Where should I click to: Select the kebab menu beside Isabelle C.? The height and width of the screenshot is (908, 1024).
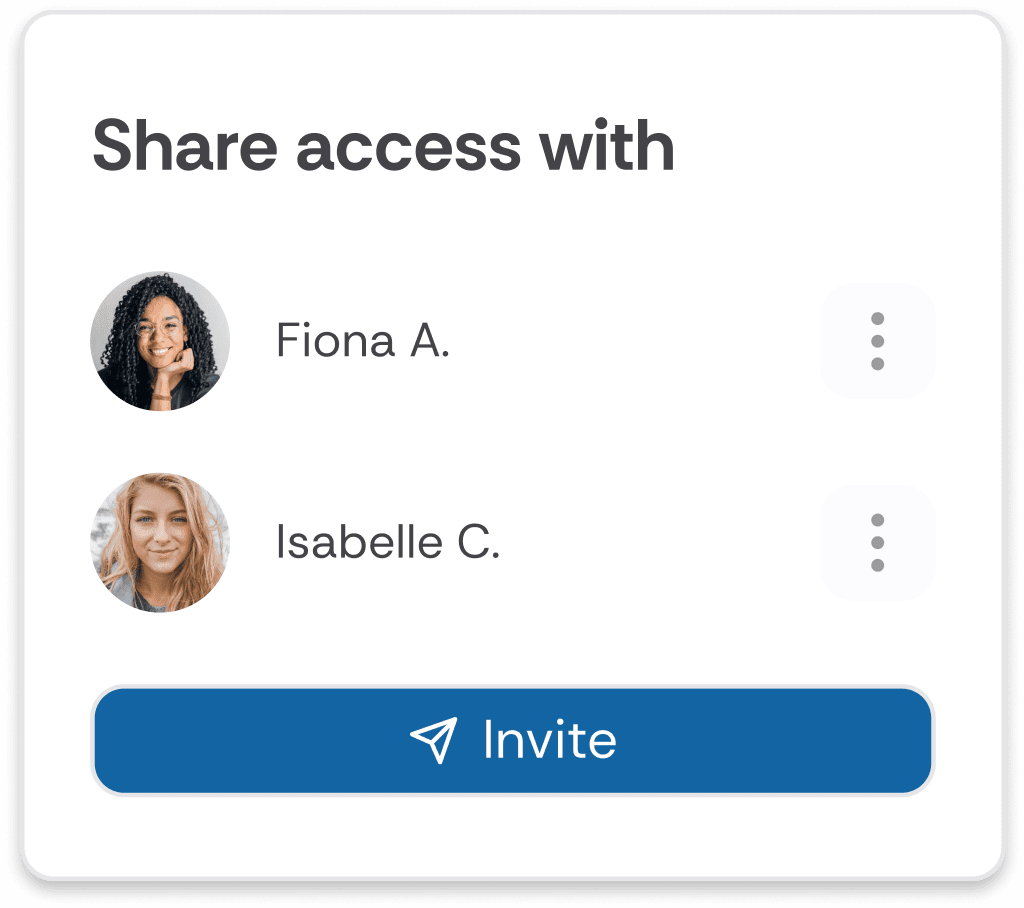[x=877, y=543]
